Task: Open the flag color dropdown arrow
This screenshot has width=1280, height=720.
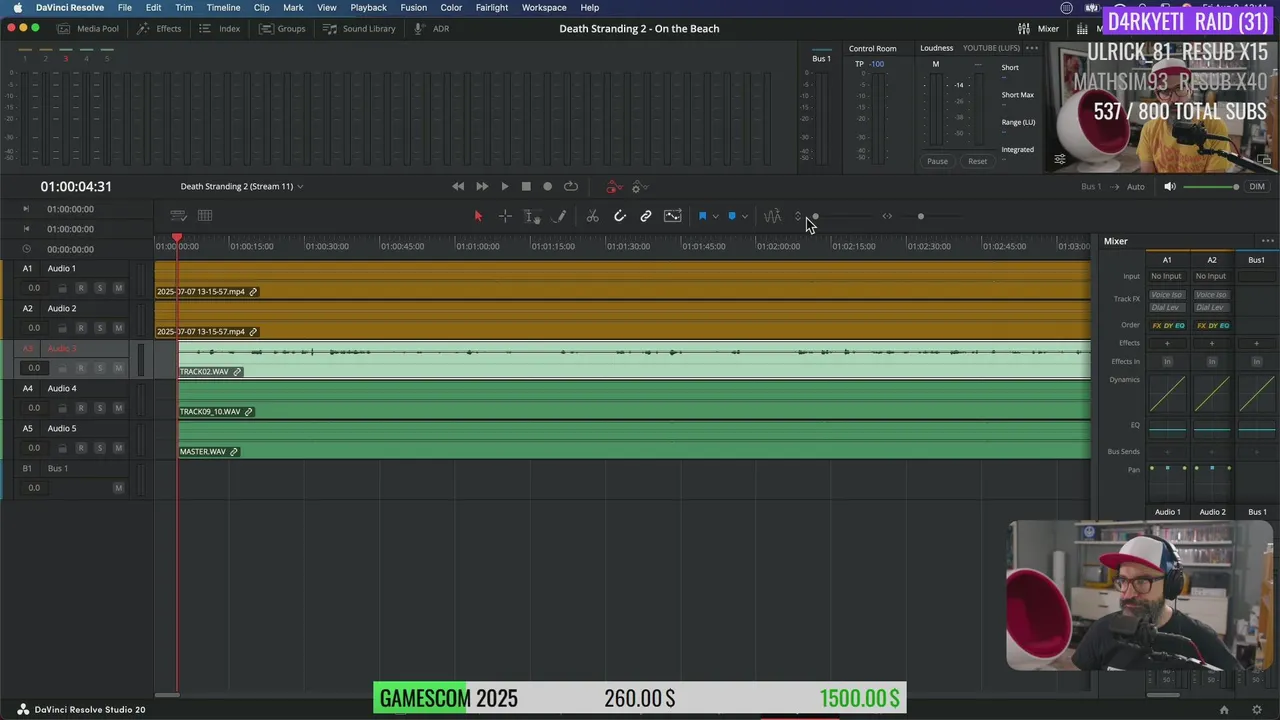Action: pos(715,216)
